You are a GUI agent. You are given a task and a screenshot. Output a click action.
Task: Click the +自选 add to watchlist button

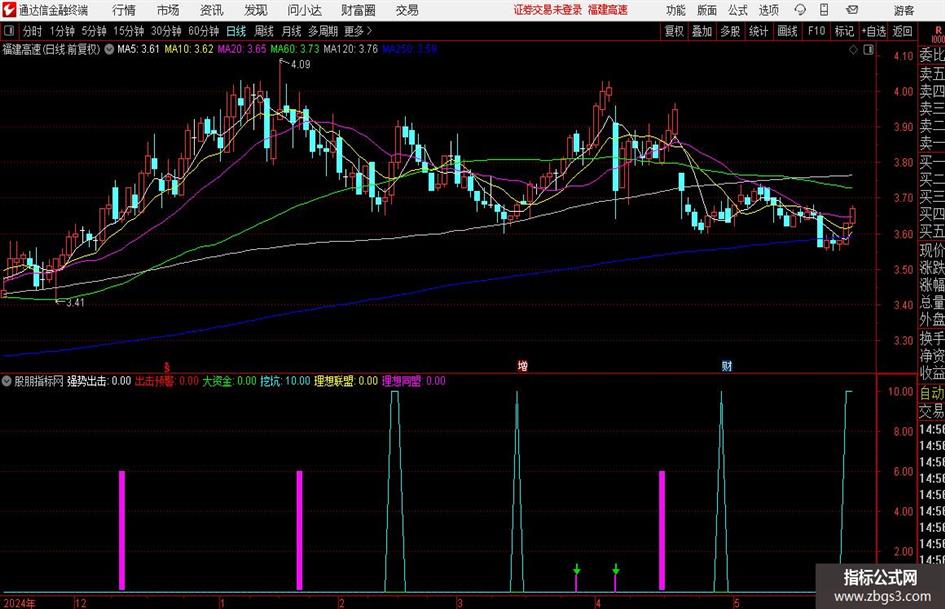pyautogui.click(x=873, y=31)
